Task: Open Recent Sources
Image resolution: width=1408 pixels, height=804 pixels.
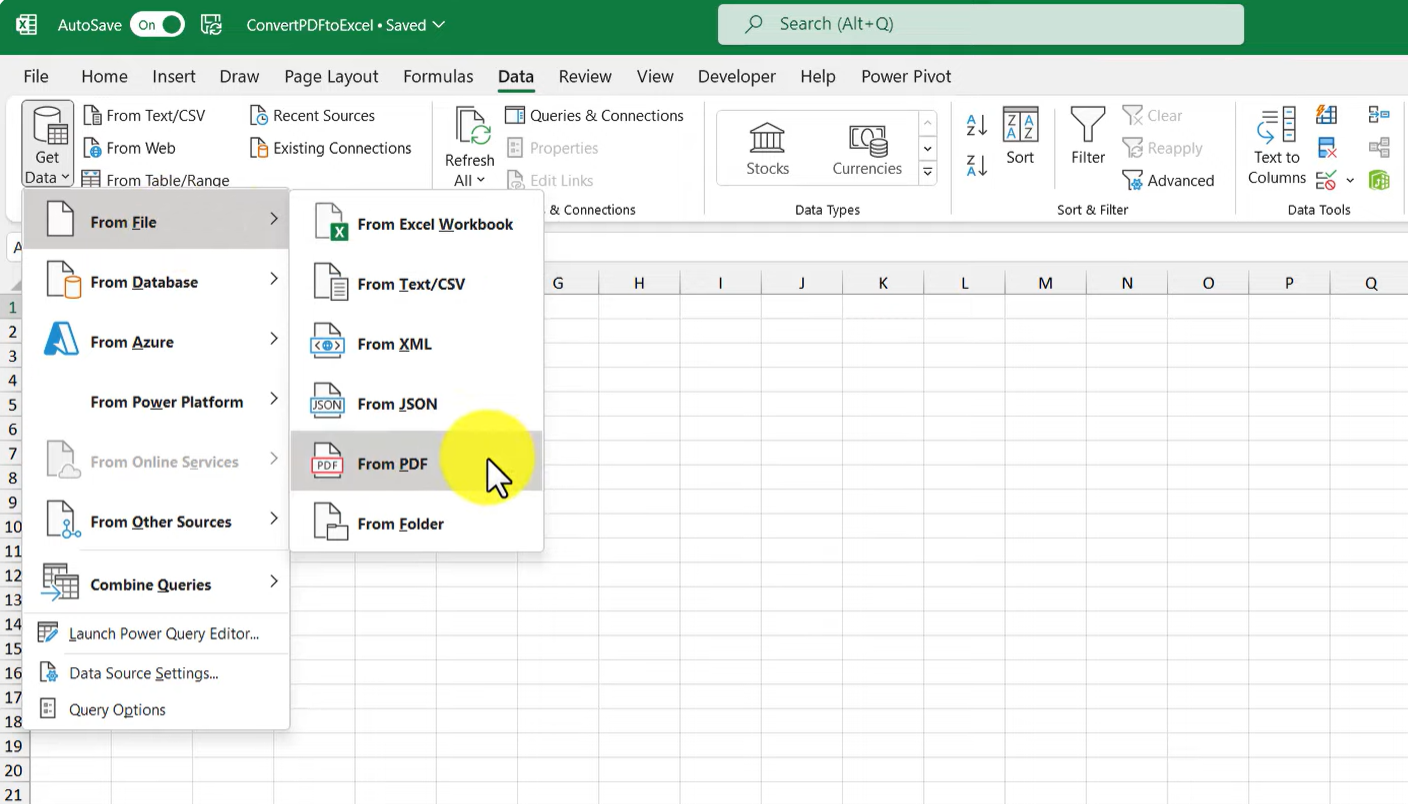Action: 312,115
